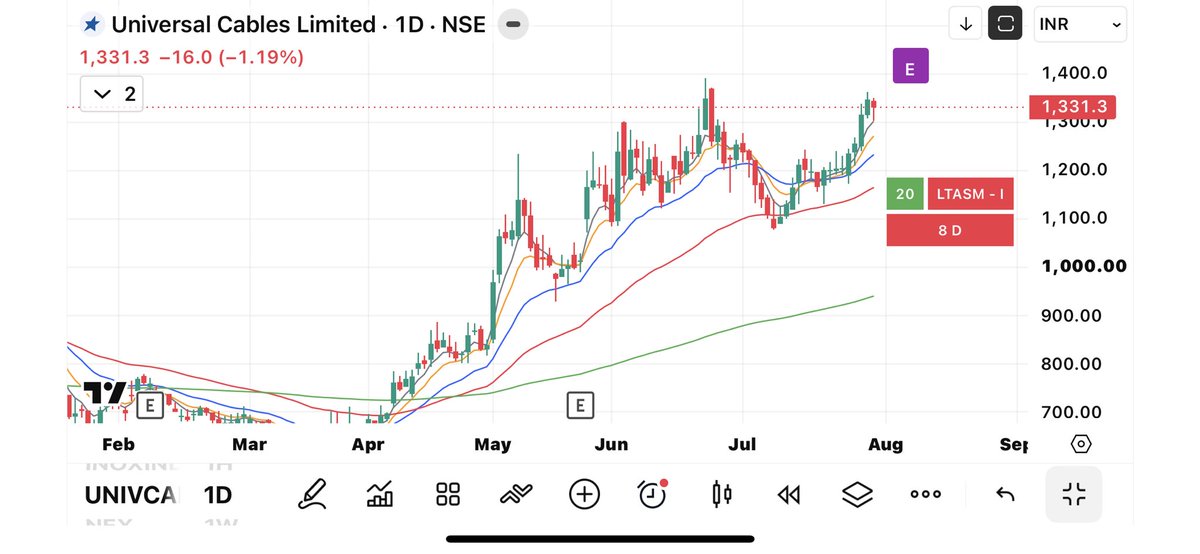Open the indicators chart icon
Image resolution: width=1200 pixels, height=554 pixels.
pos(381,494)
